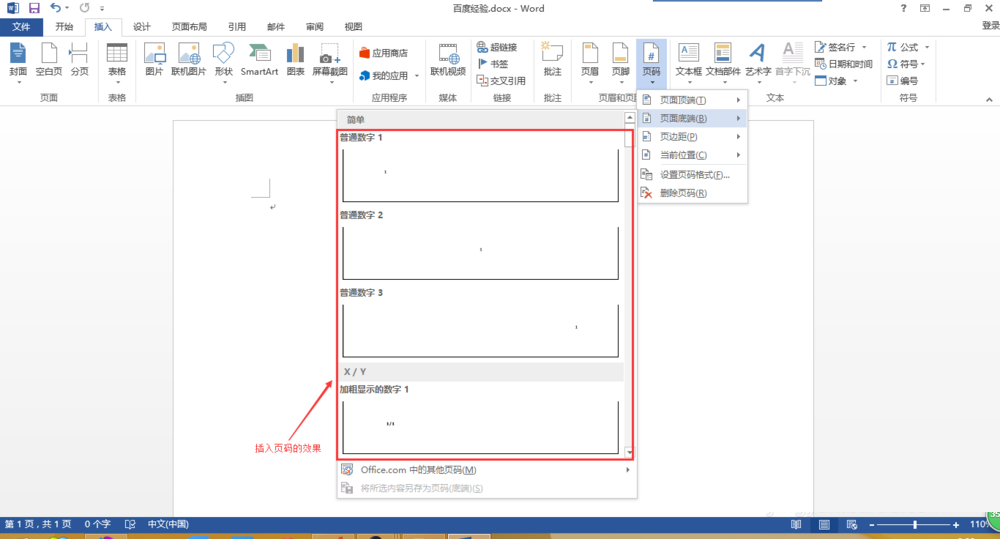Zoom in with the plus button
The width and height of the screenshot is (1000, 539).
pyautogui.click(x=956, y=525)
